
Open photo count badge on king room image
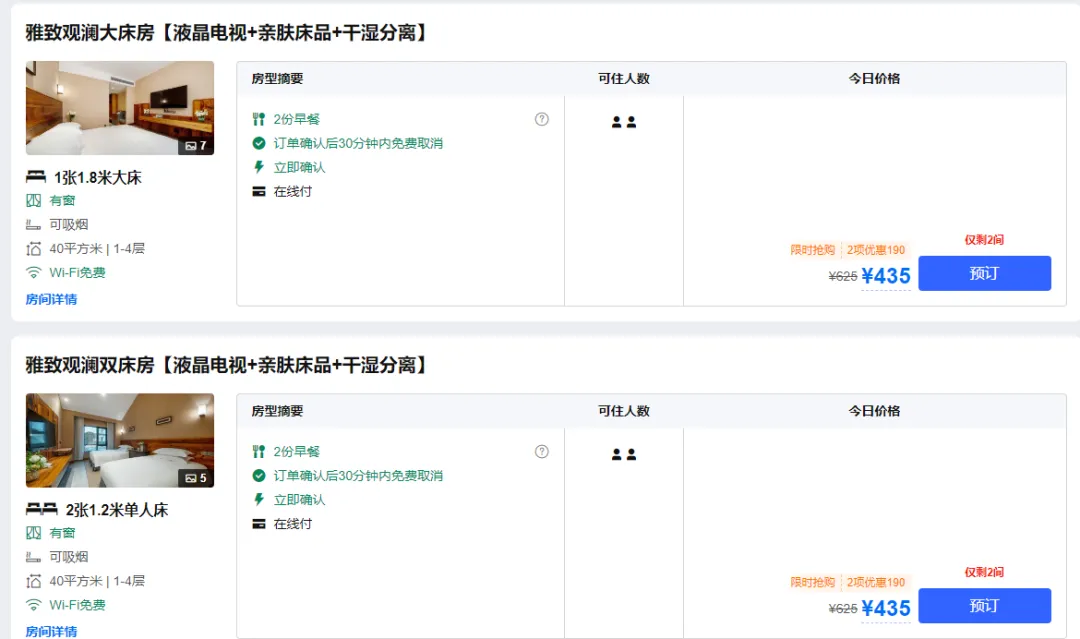(196, 146)
